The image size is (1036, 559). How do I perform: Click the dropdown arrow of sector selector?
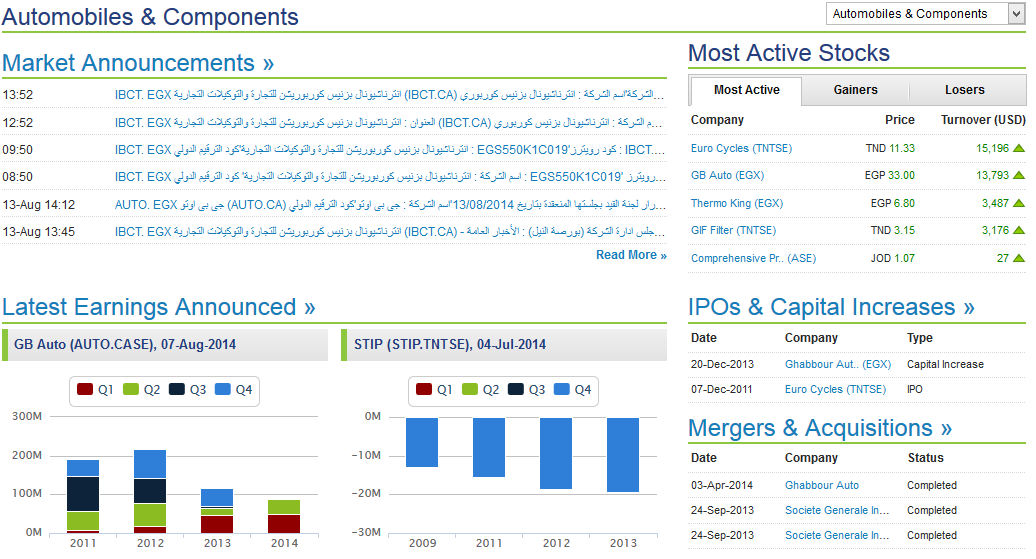(1016, 14)
